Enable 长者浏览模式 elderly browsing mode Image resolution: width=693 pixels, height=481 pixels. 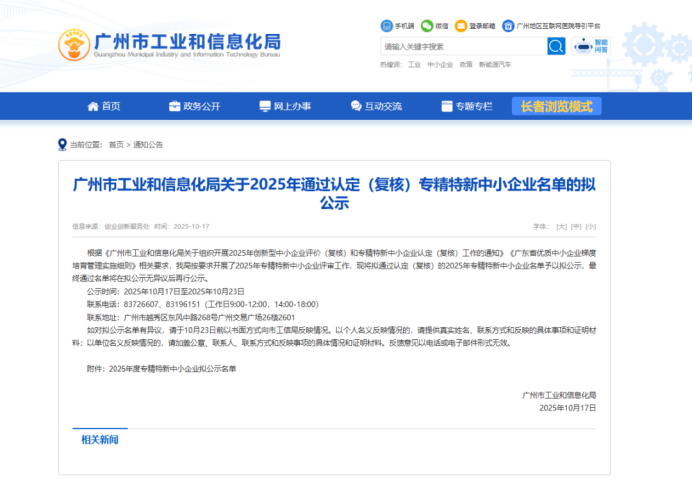point(556,106)
